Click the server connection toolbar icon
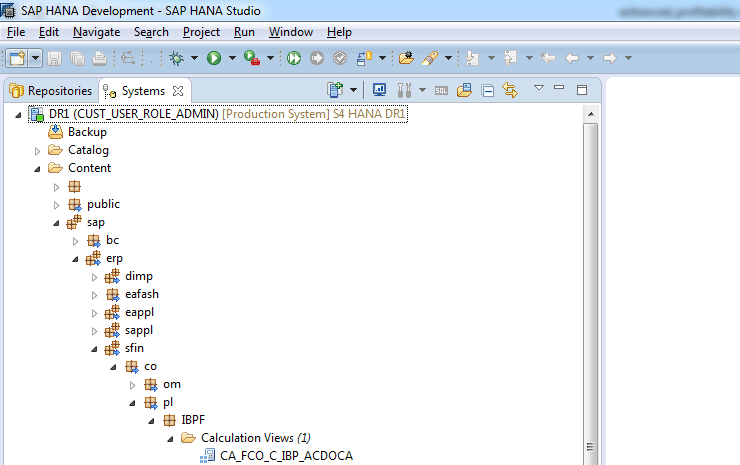 [364, 58]
